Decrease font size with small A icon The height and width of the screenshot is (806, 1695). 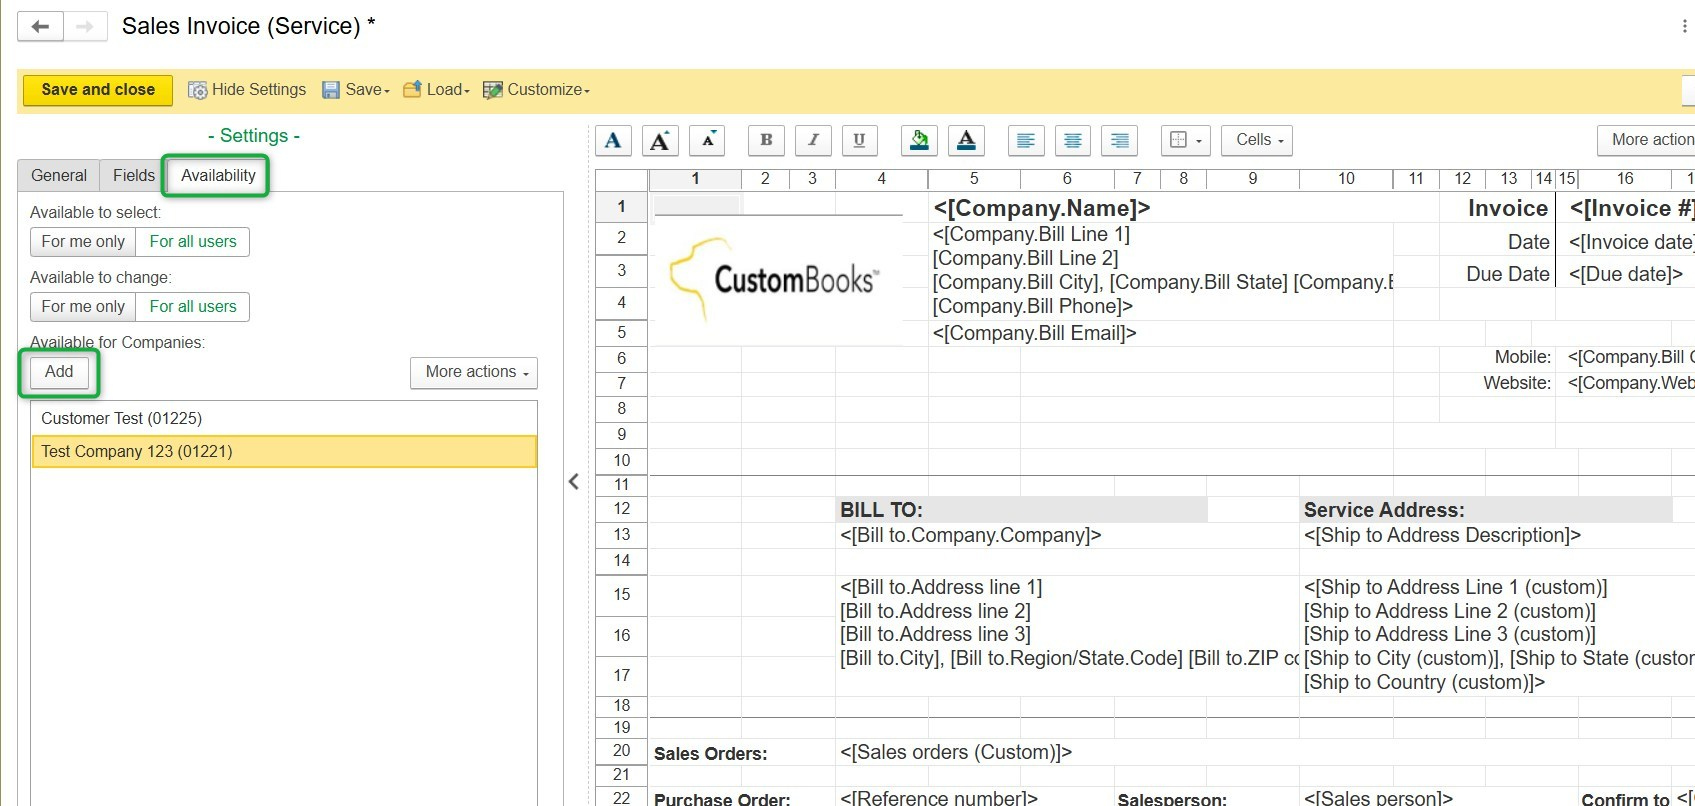click(707, 141)
